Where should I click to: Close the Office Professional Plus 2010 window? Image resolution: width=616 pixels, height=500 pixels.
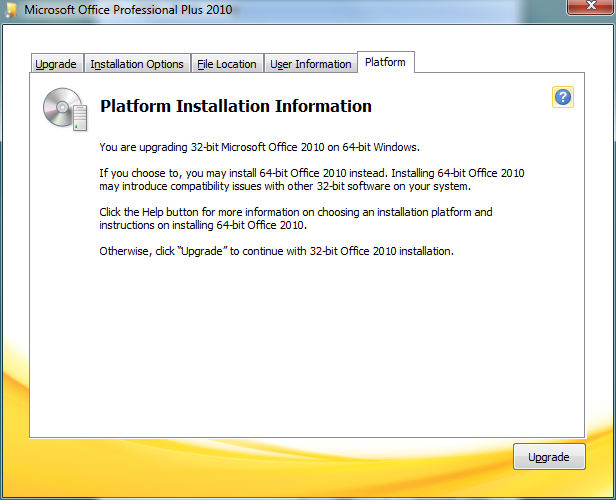(591, 6)
